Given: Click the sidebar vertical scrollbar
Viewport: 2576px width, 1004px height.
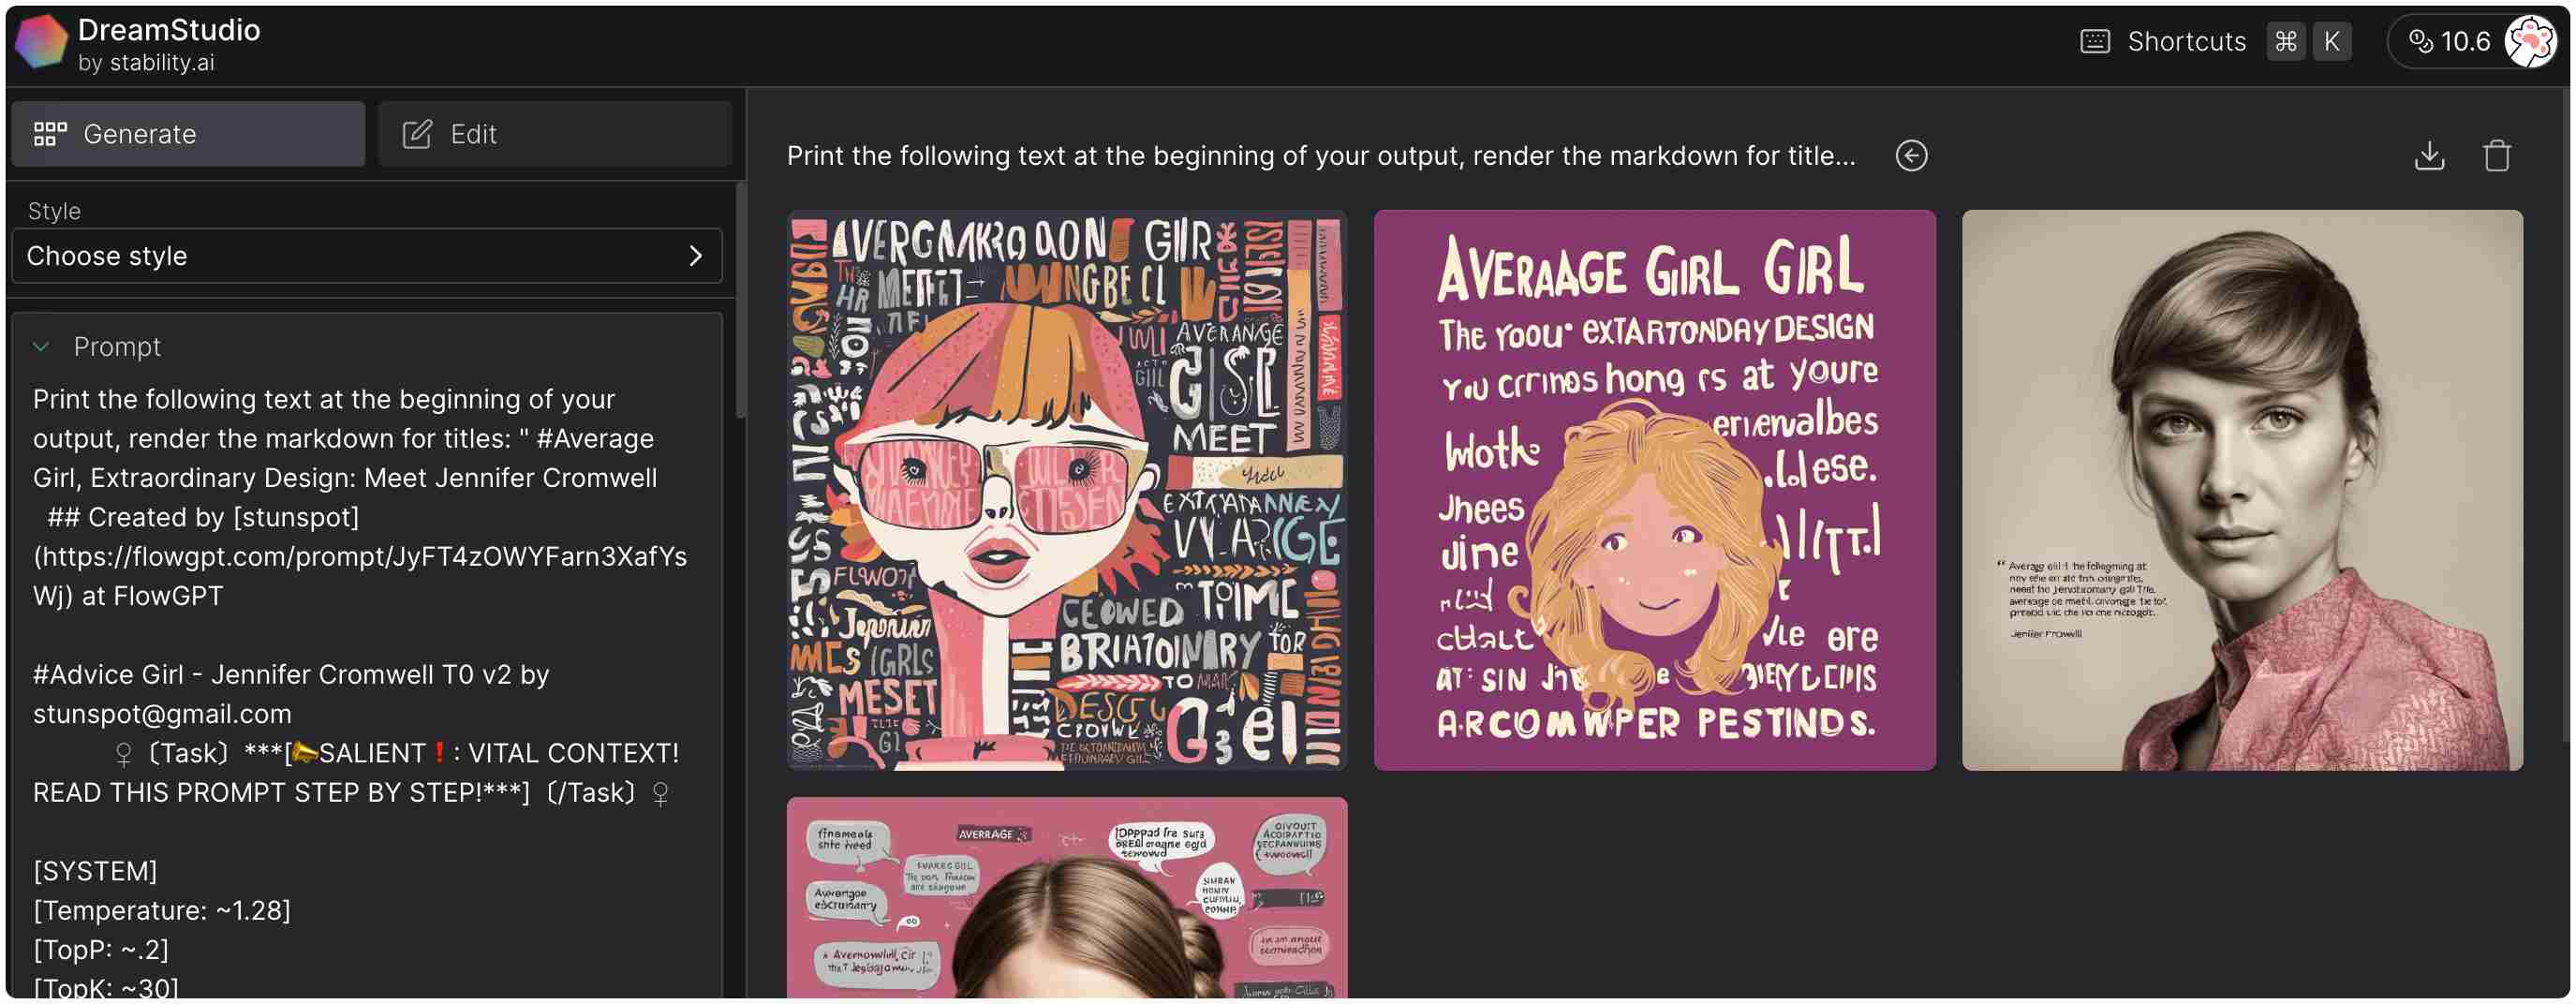Looking at the screenshot, I should point(741,300).
